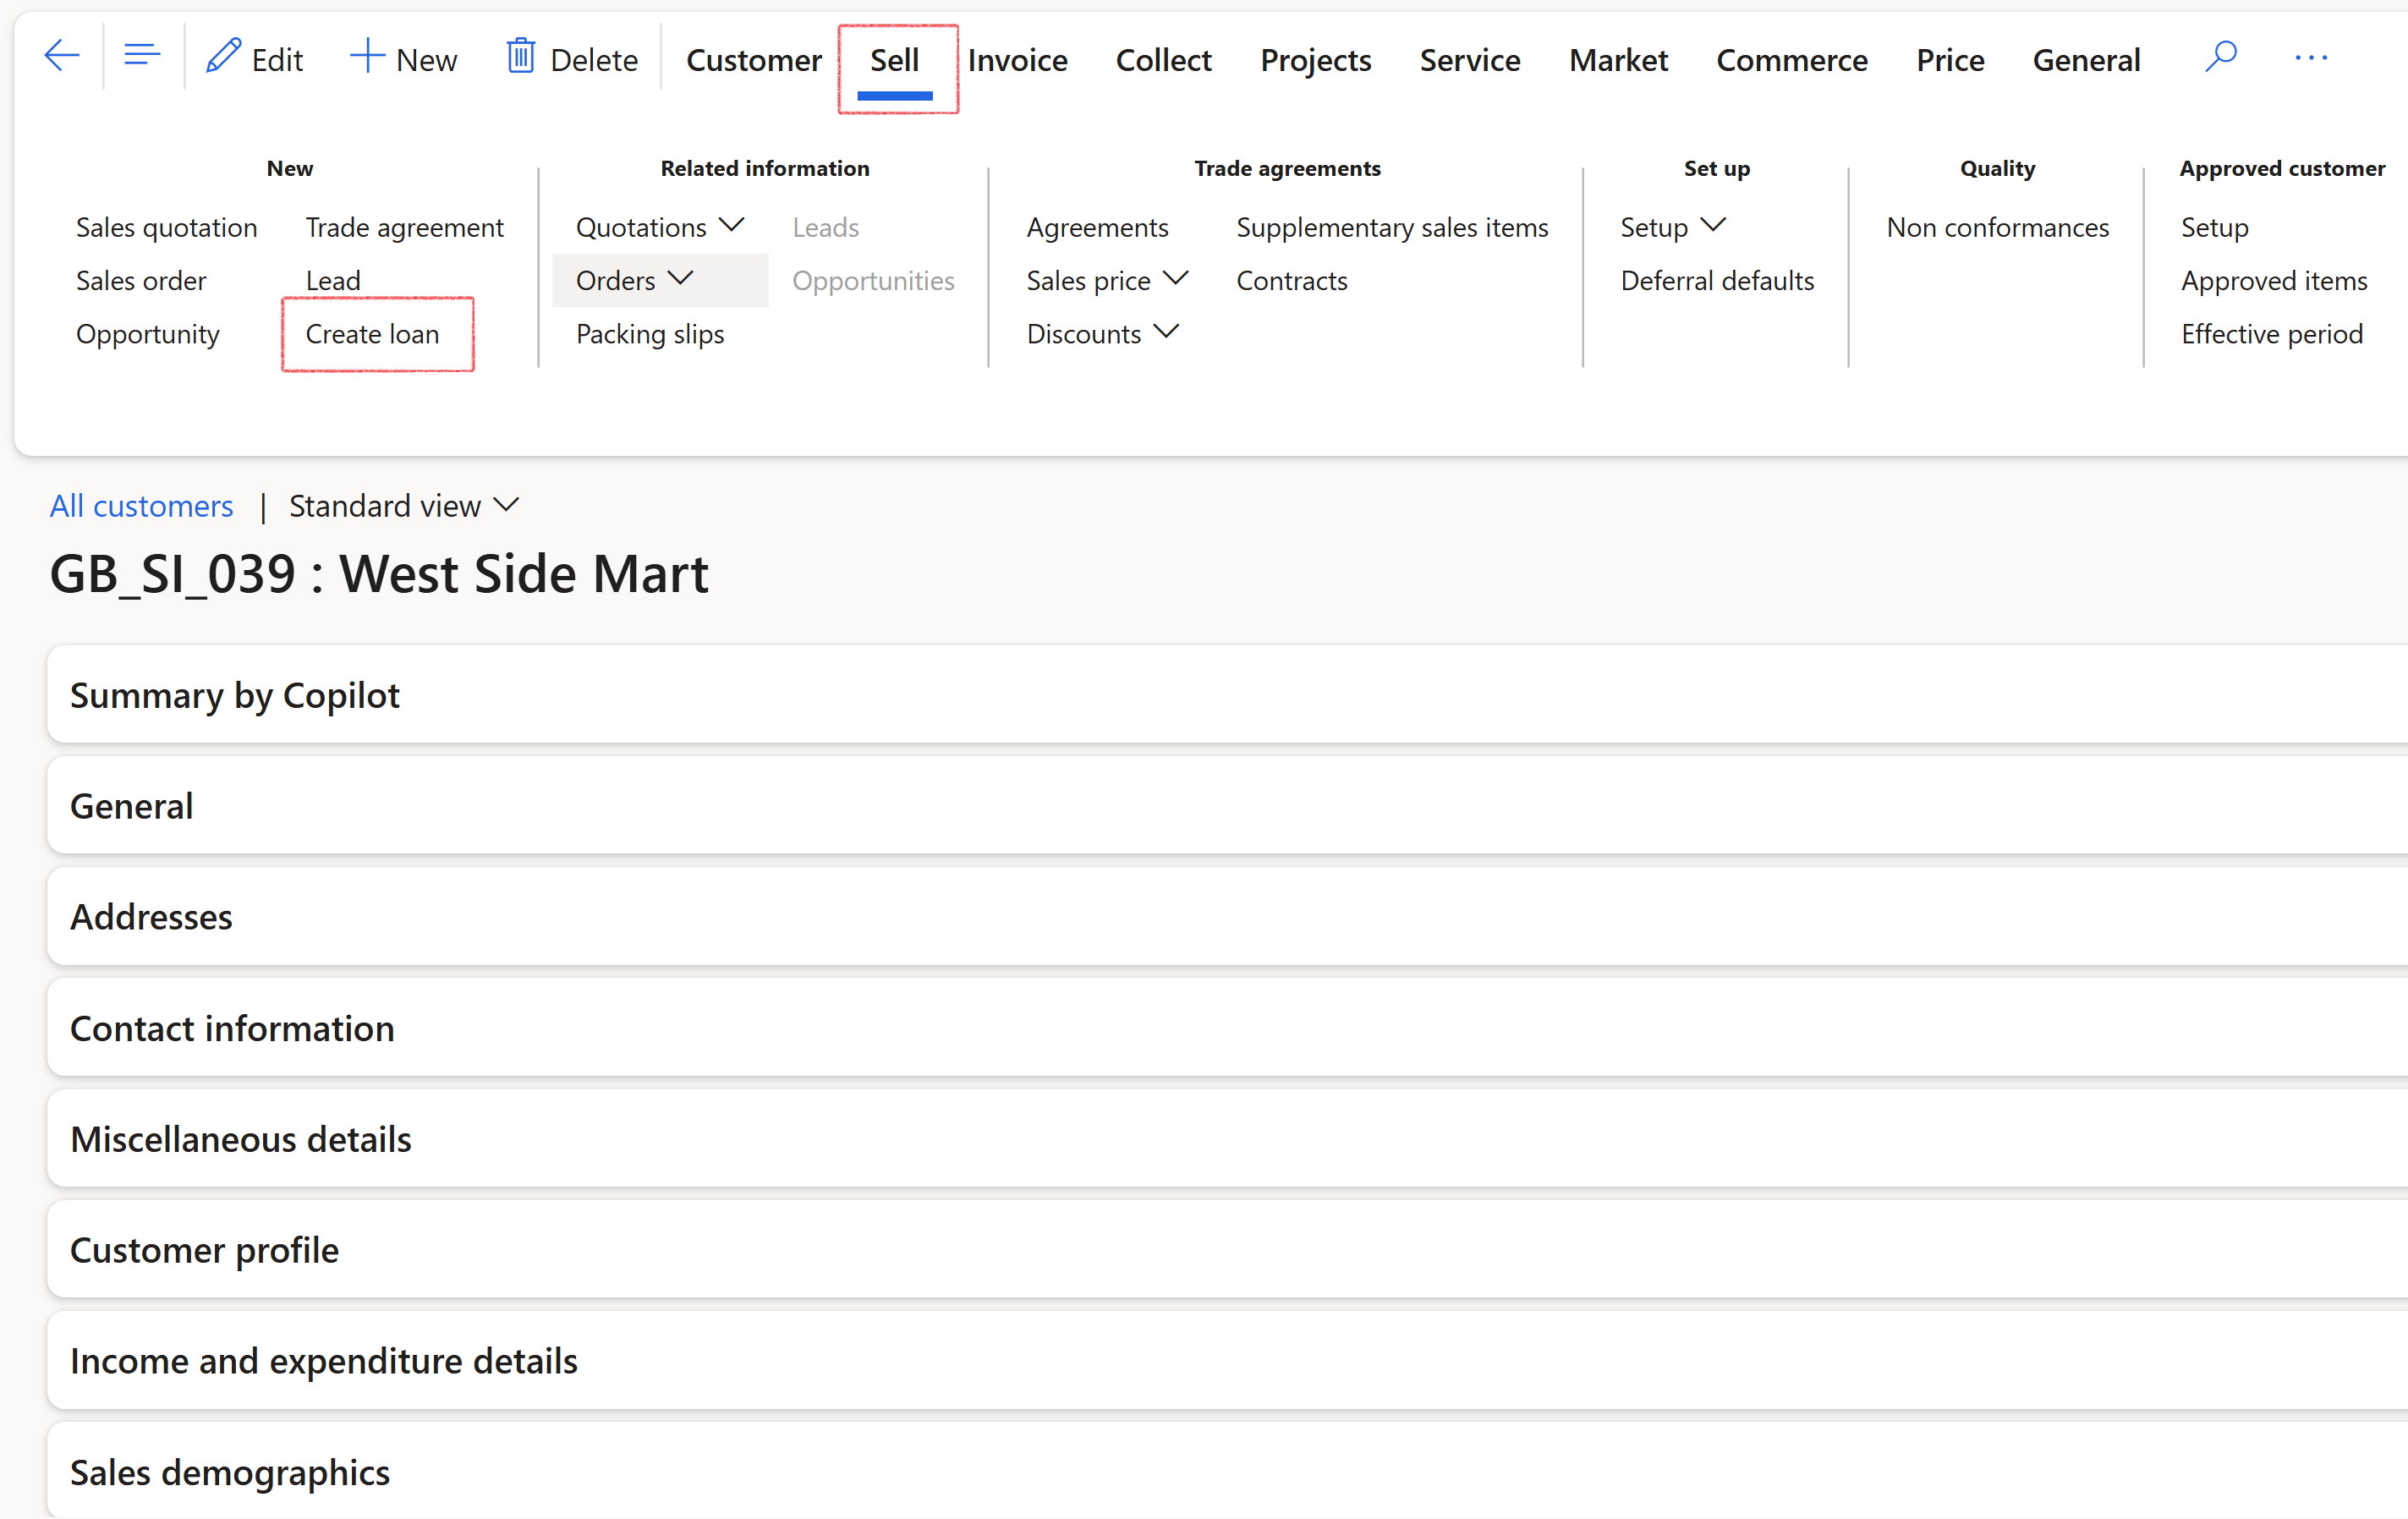This screenshot has height=1519, width=2408.
Task: Open trade Agreements
Action: tap(1097, 227)
